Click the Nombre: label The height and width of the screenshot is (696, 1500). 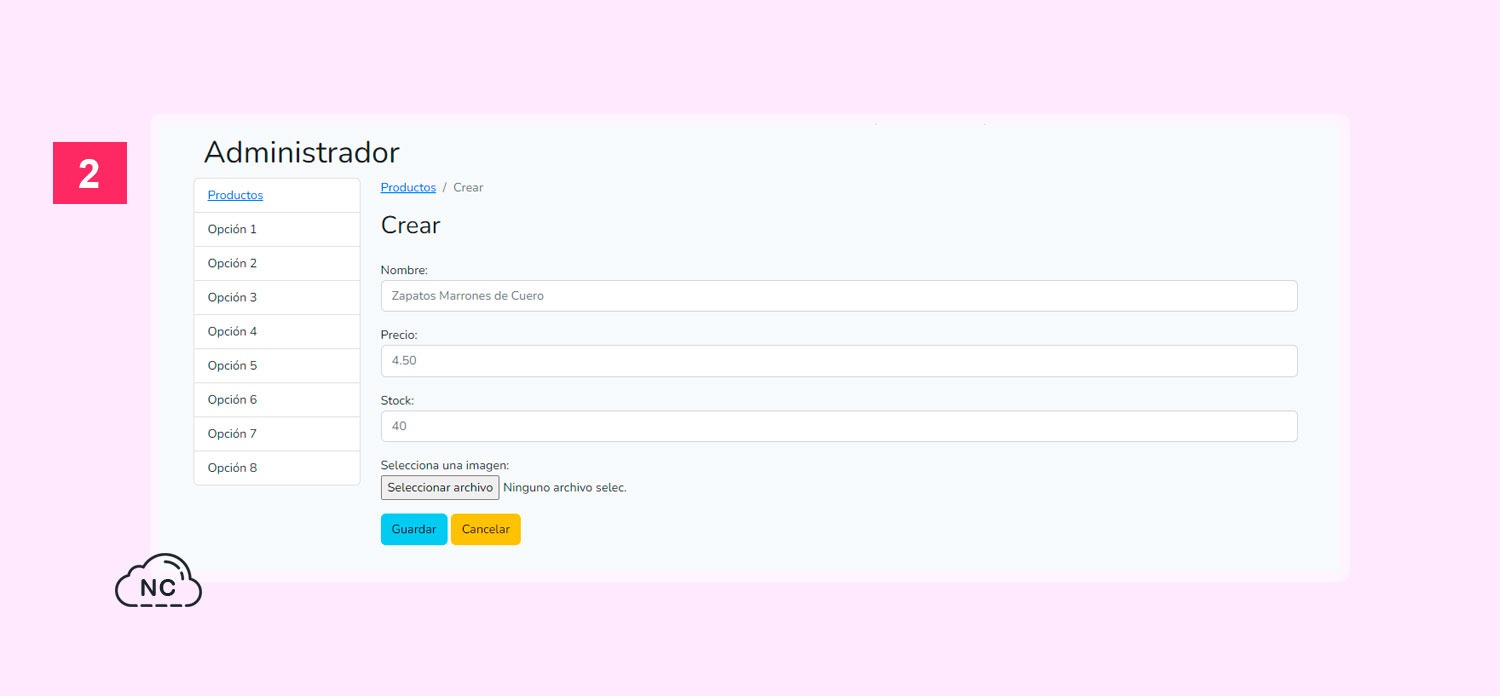[x=404, y=270]
